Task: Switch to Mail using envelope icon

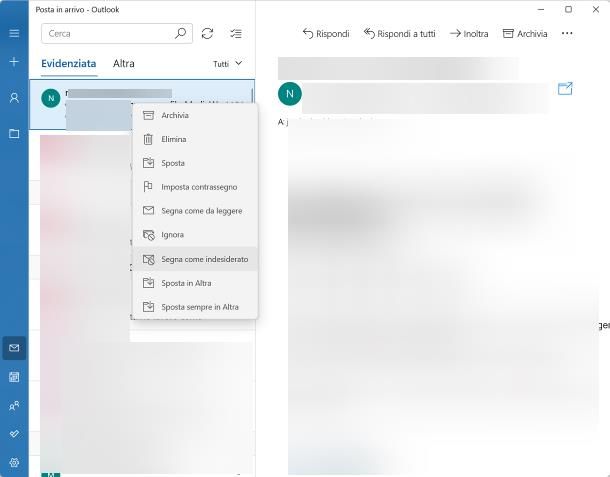Action: 14,348
